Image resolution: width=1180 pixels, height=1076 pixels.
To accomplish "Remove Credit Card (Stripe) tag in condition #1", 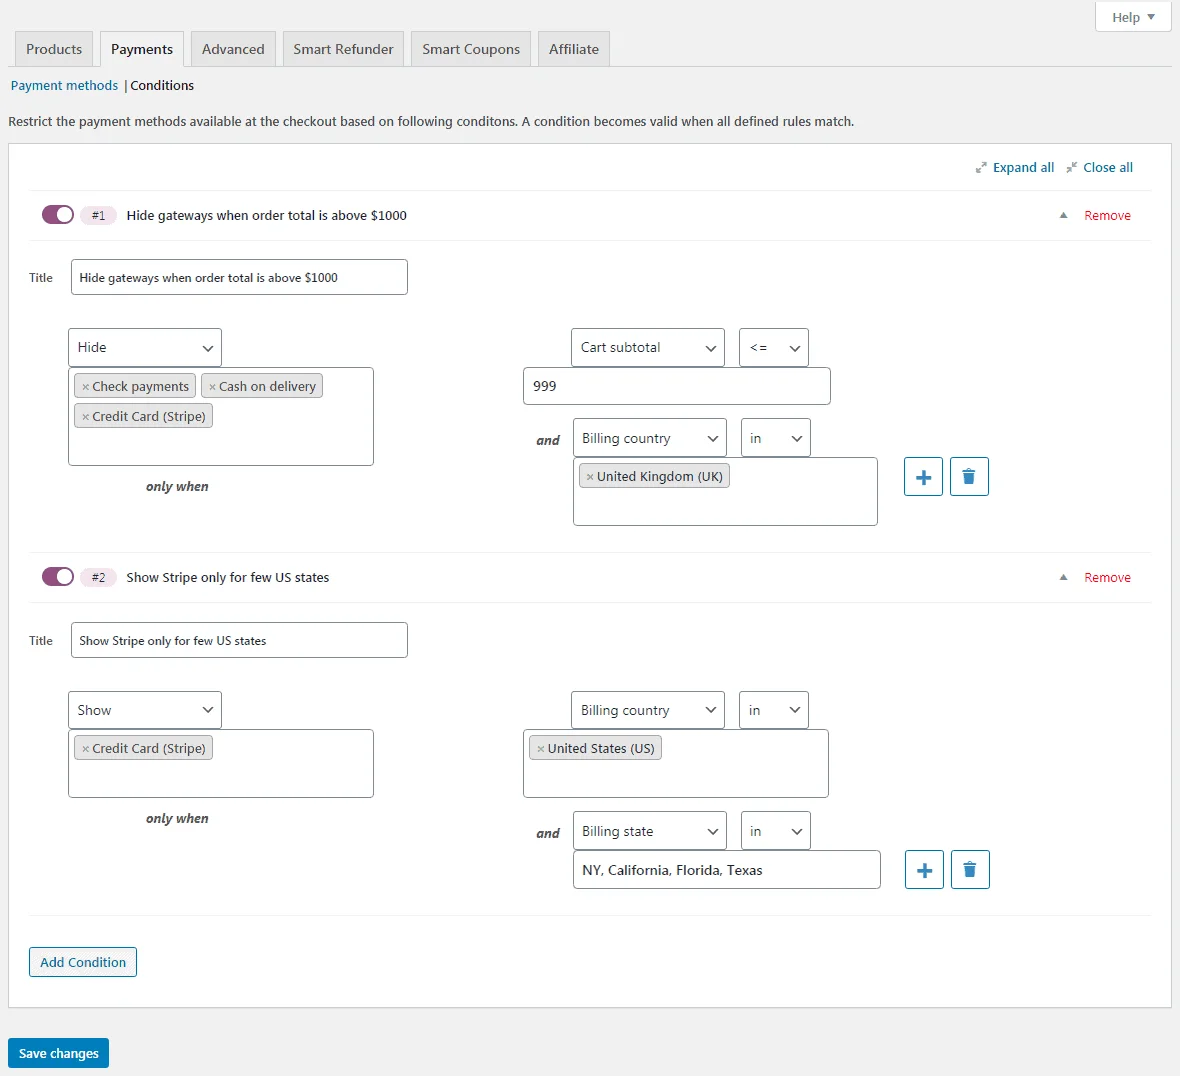I will point(85,417).
